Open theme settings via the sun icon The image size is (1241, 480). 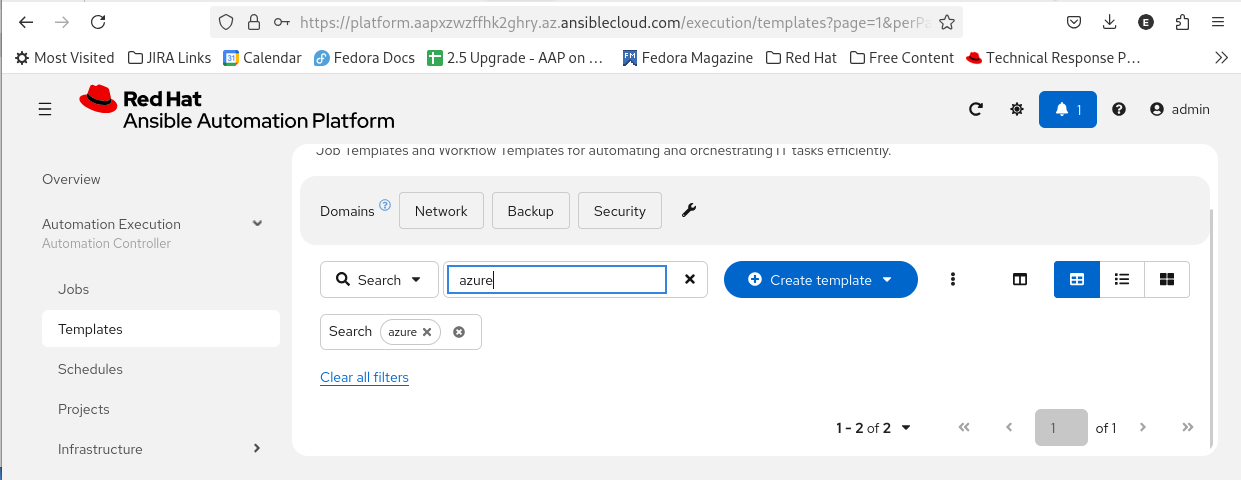click(1017, 110)
